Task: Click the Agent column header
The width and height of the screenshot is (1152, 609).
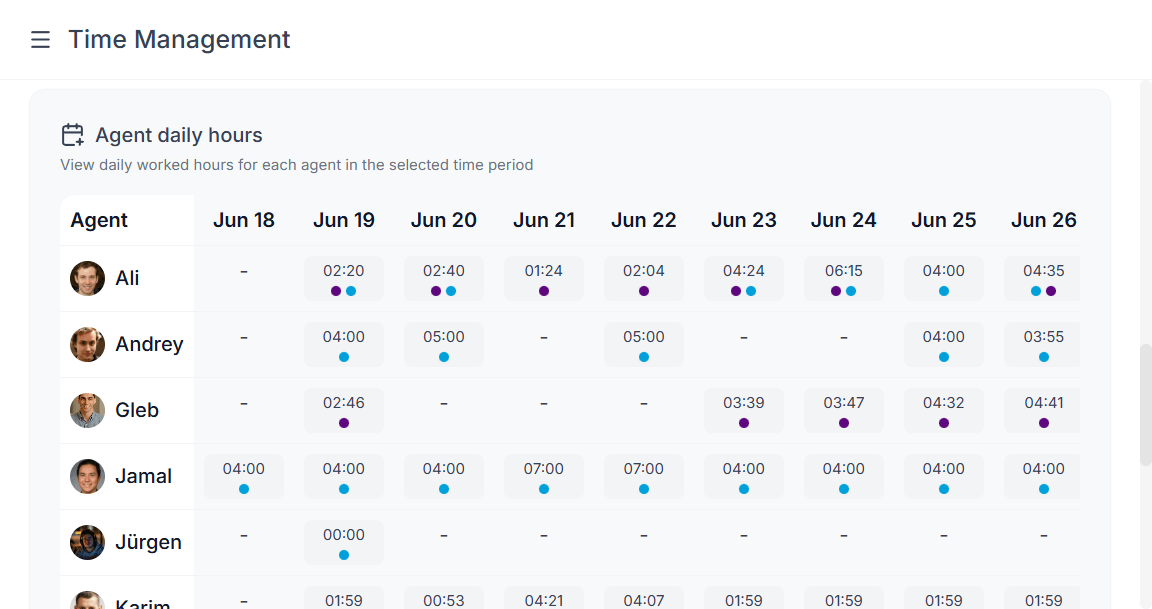Action: tap(99, 220)
